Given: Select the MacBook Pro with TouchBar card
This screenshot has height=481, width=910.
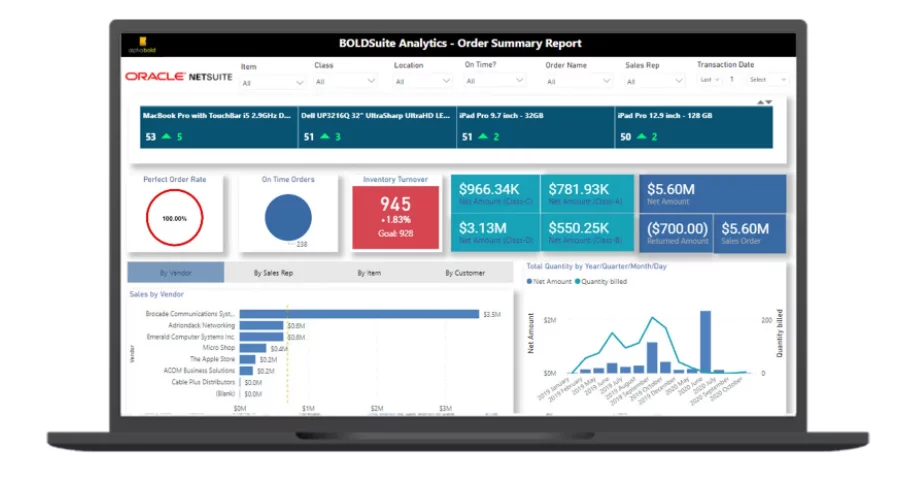Looking at the screenshot, I should [219, 127].
